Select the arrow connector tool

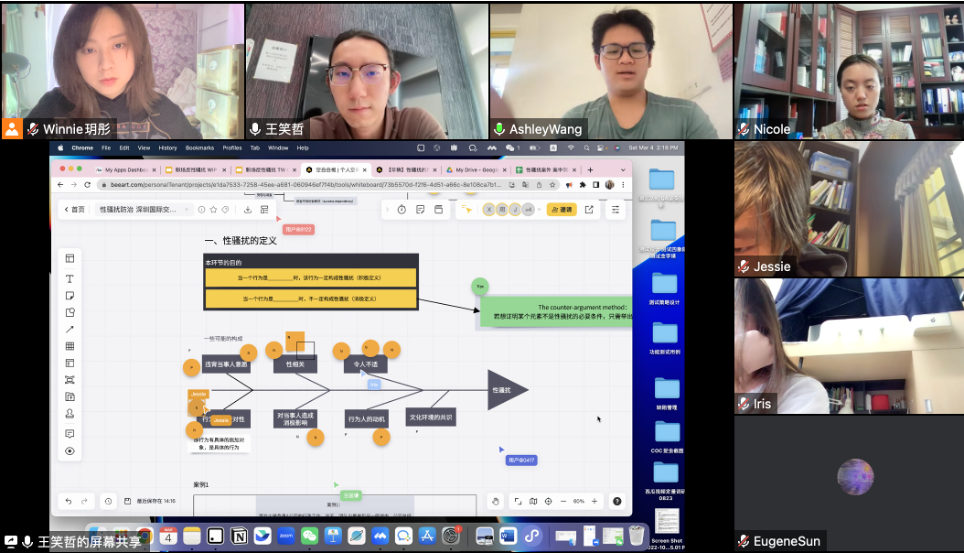coord(69,330)
